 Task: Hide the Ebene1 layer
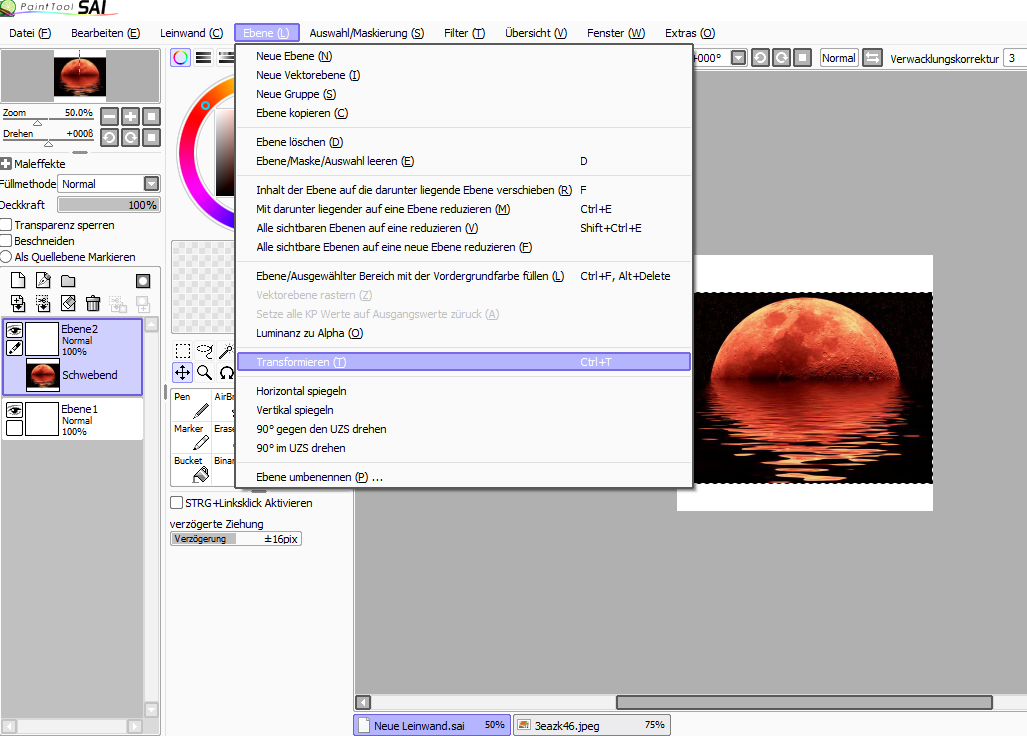[17, 409]
